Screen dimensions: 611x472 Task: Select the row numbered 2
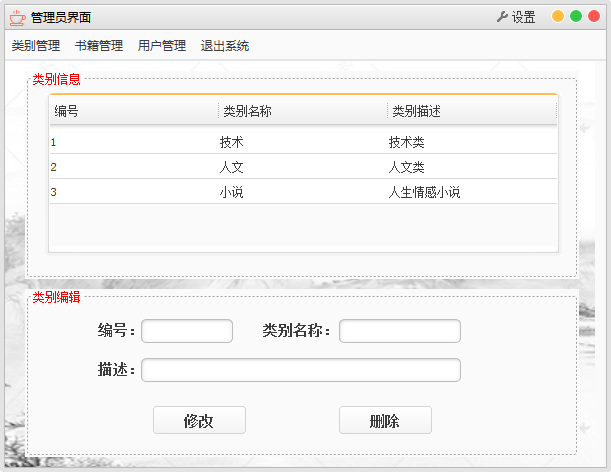(303, 167)
